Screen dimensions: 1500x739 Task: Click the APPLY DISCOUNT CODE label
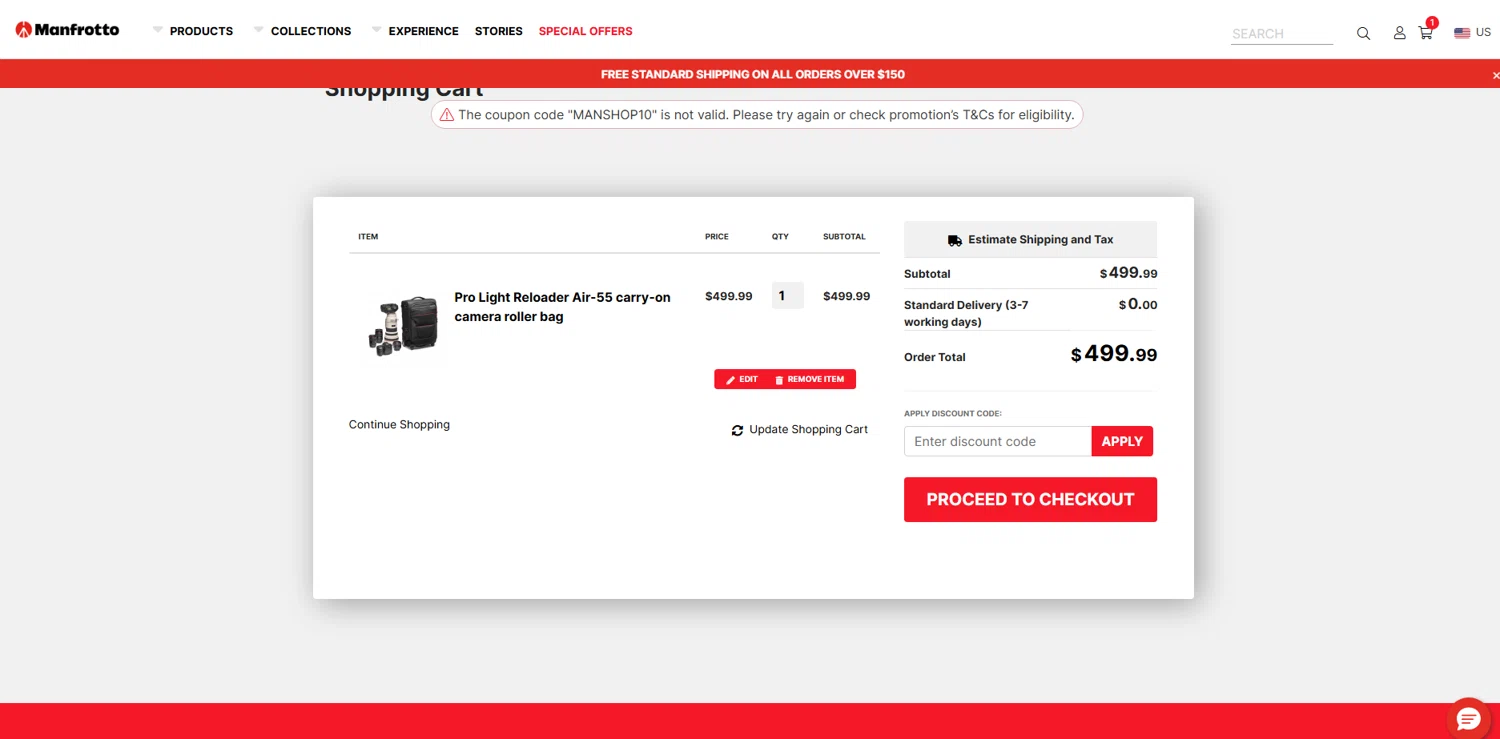(x=953, y=413)
